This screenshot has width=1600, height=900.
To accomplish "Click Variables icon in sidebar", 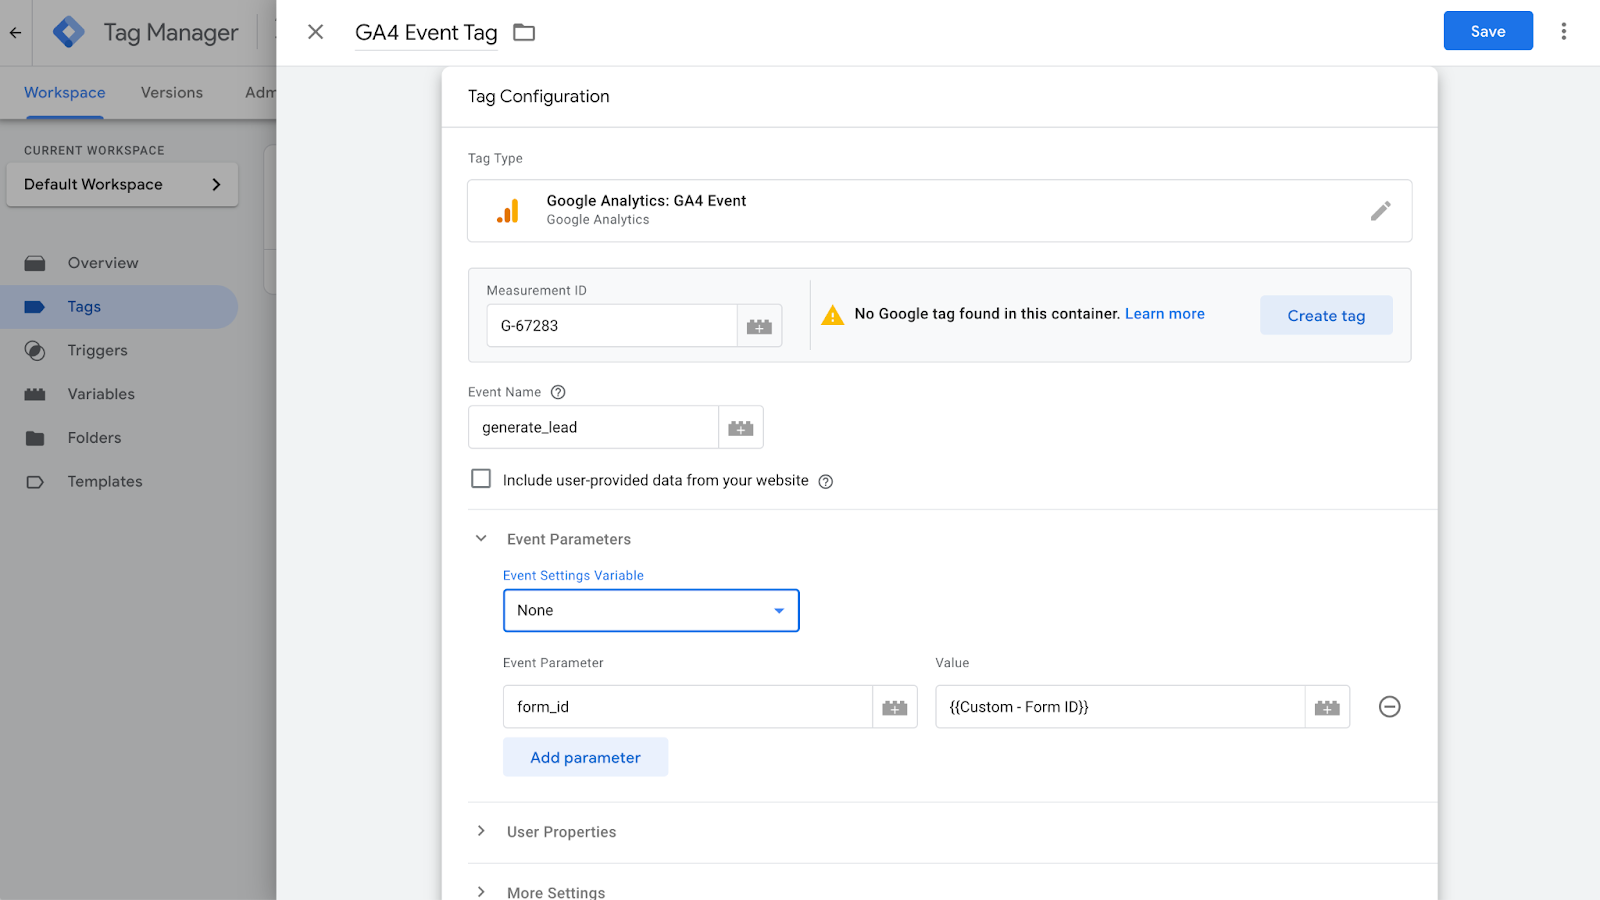I will [35, 394].
